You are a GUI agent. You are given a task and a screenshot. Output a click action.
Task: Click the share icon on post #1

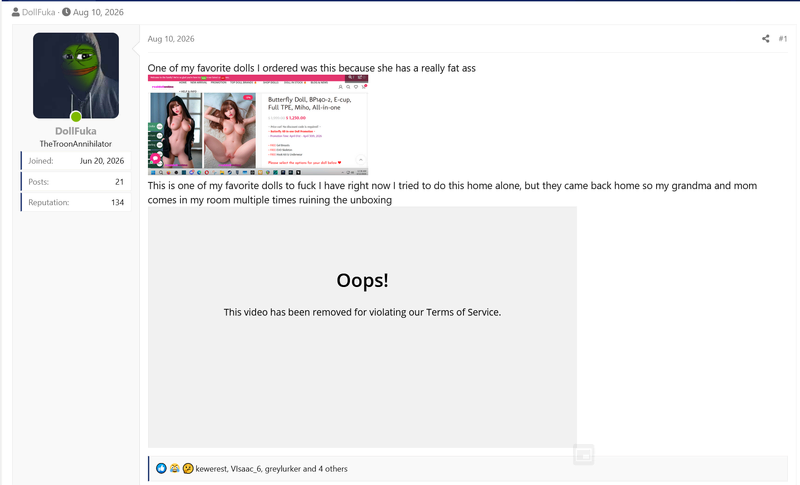click(765, 39)
